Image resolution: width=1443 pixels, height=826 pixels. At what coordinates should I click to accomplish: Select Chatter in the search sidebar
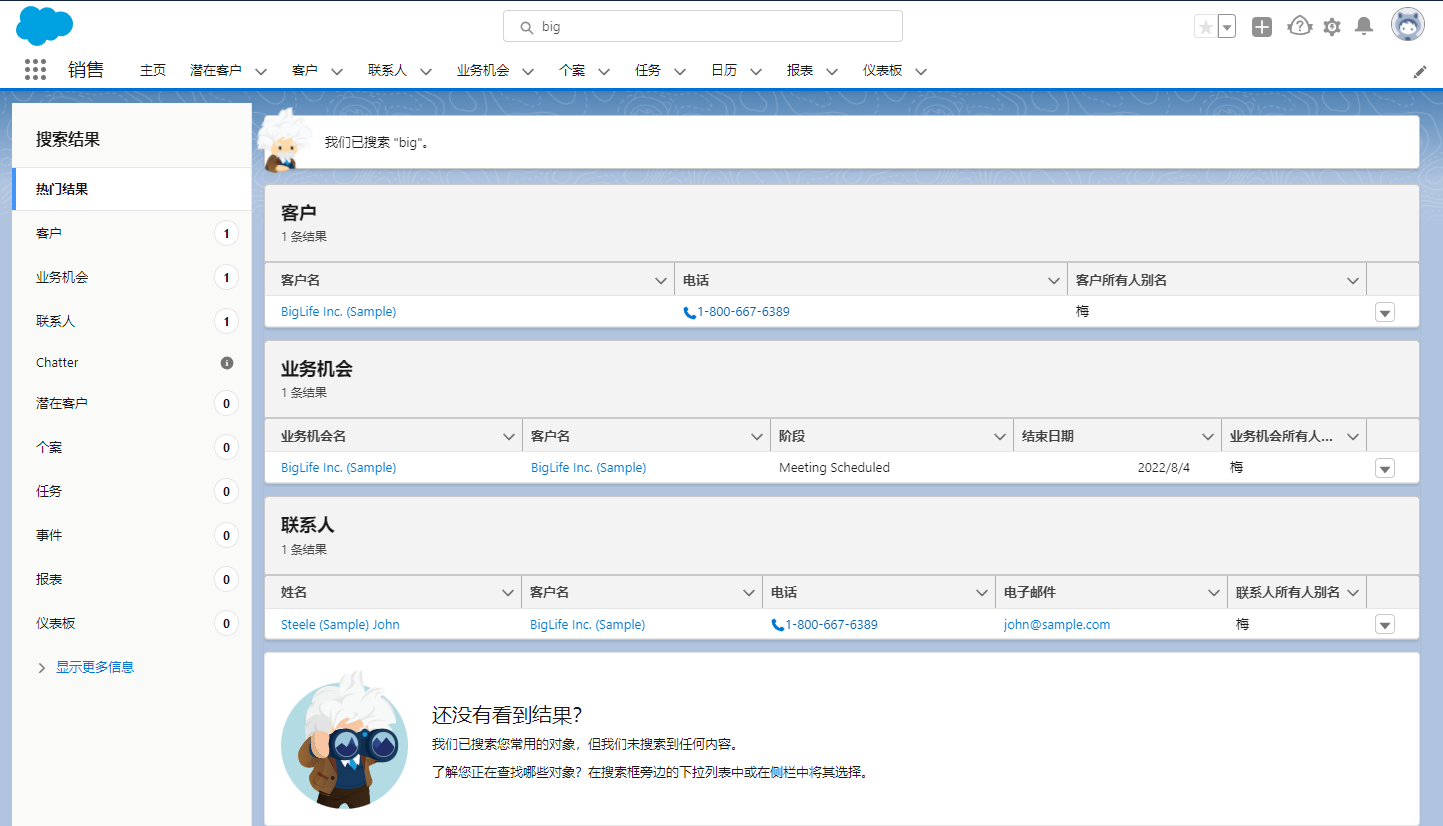132,362
